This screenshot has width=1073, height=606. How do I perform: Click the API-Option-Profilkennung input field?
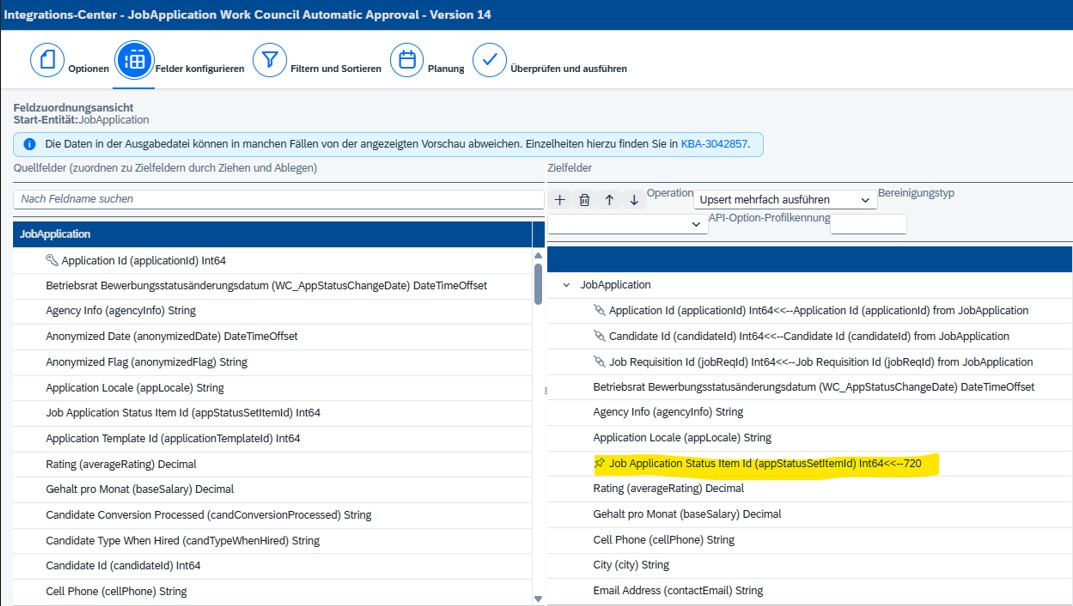pos(868,225)
